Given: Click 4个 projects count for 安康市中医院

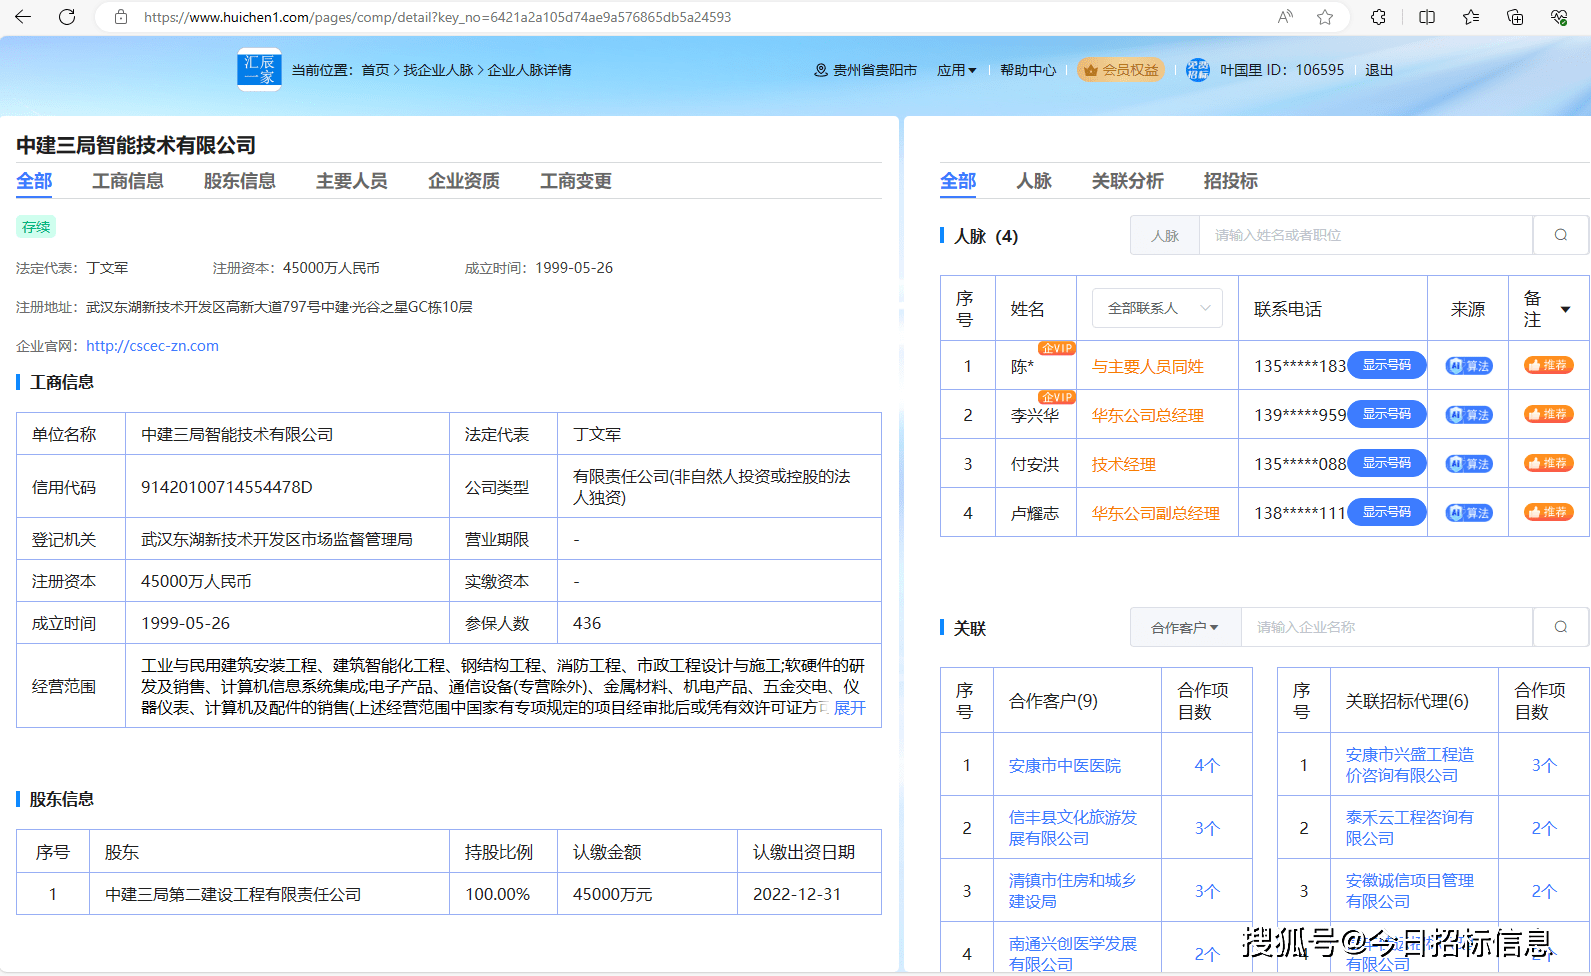Looking at the screenshot, I should (x=1207, y=766).
